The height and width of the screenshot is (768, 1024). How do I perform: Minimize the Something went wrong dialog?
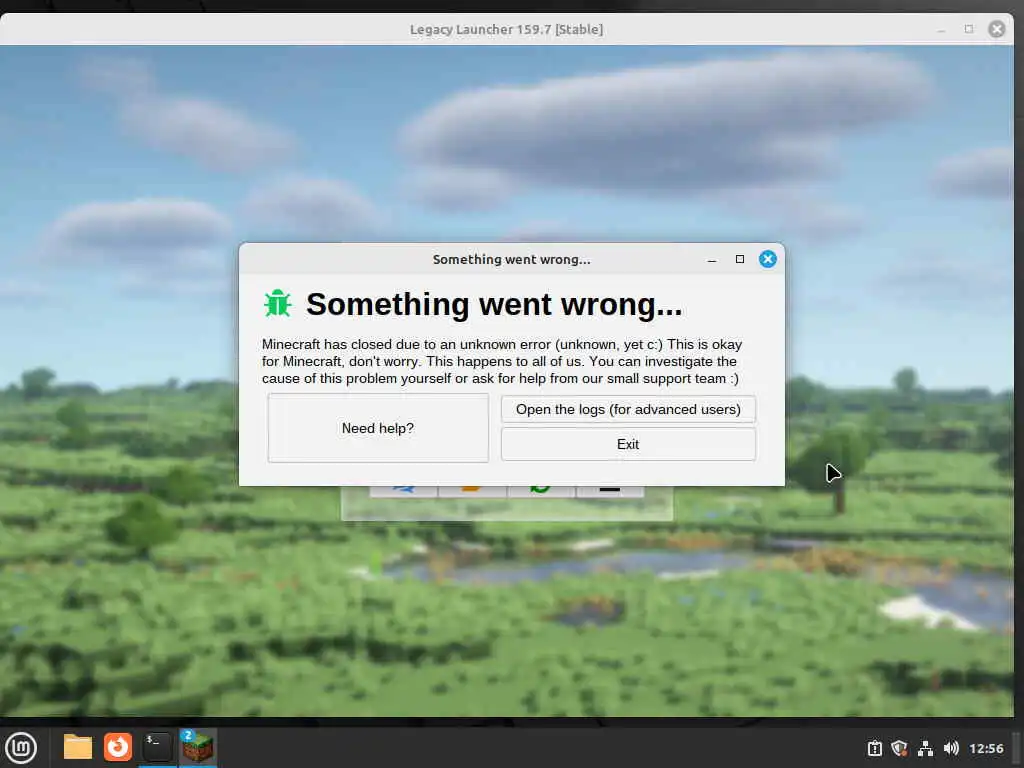712,260
